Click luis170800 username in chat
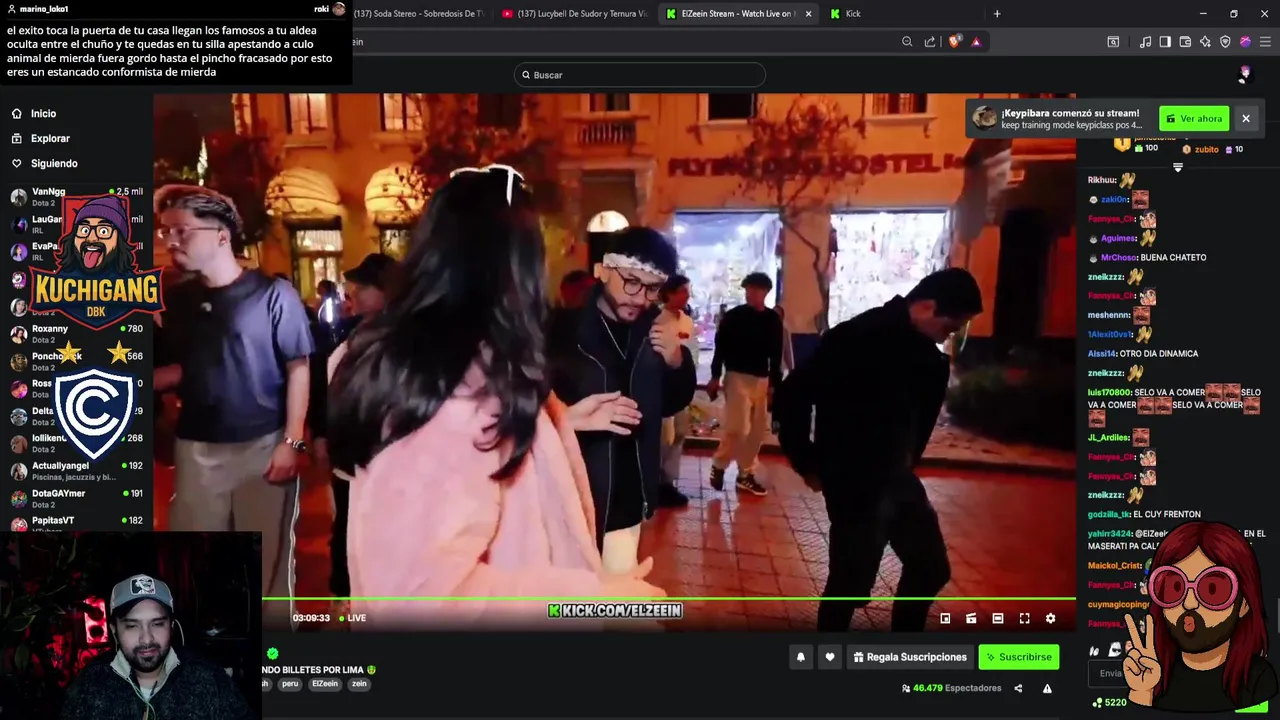Screen dimensions: 1280x720 [x=1109, y=393]
